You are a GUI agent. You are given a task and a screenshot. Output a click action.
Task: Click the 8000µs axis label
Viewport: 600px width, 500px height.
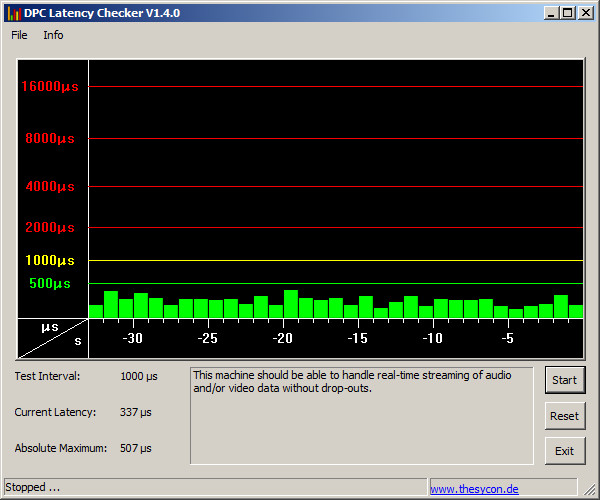(x=50, y=138)
